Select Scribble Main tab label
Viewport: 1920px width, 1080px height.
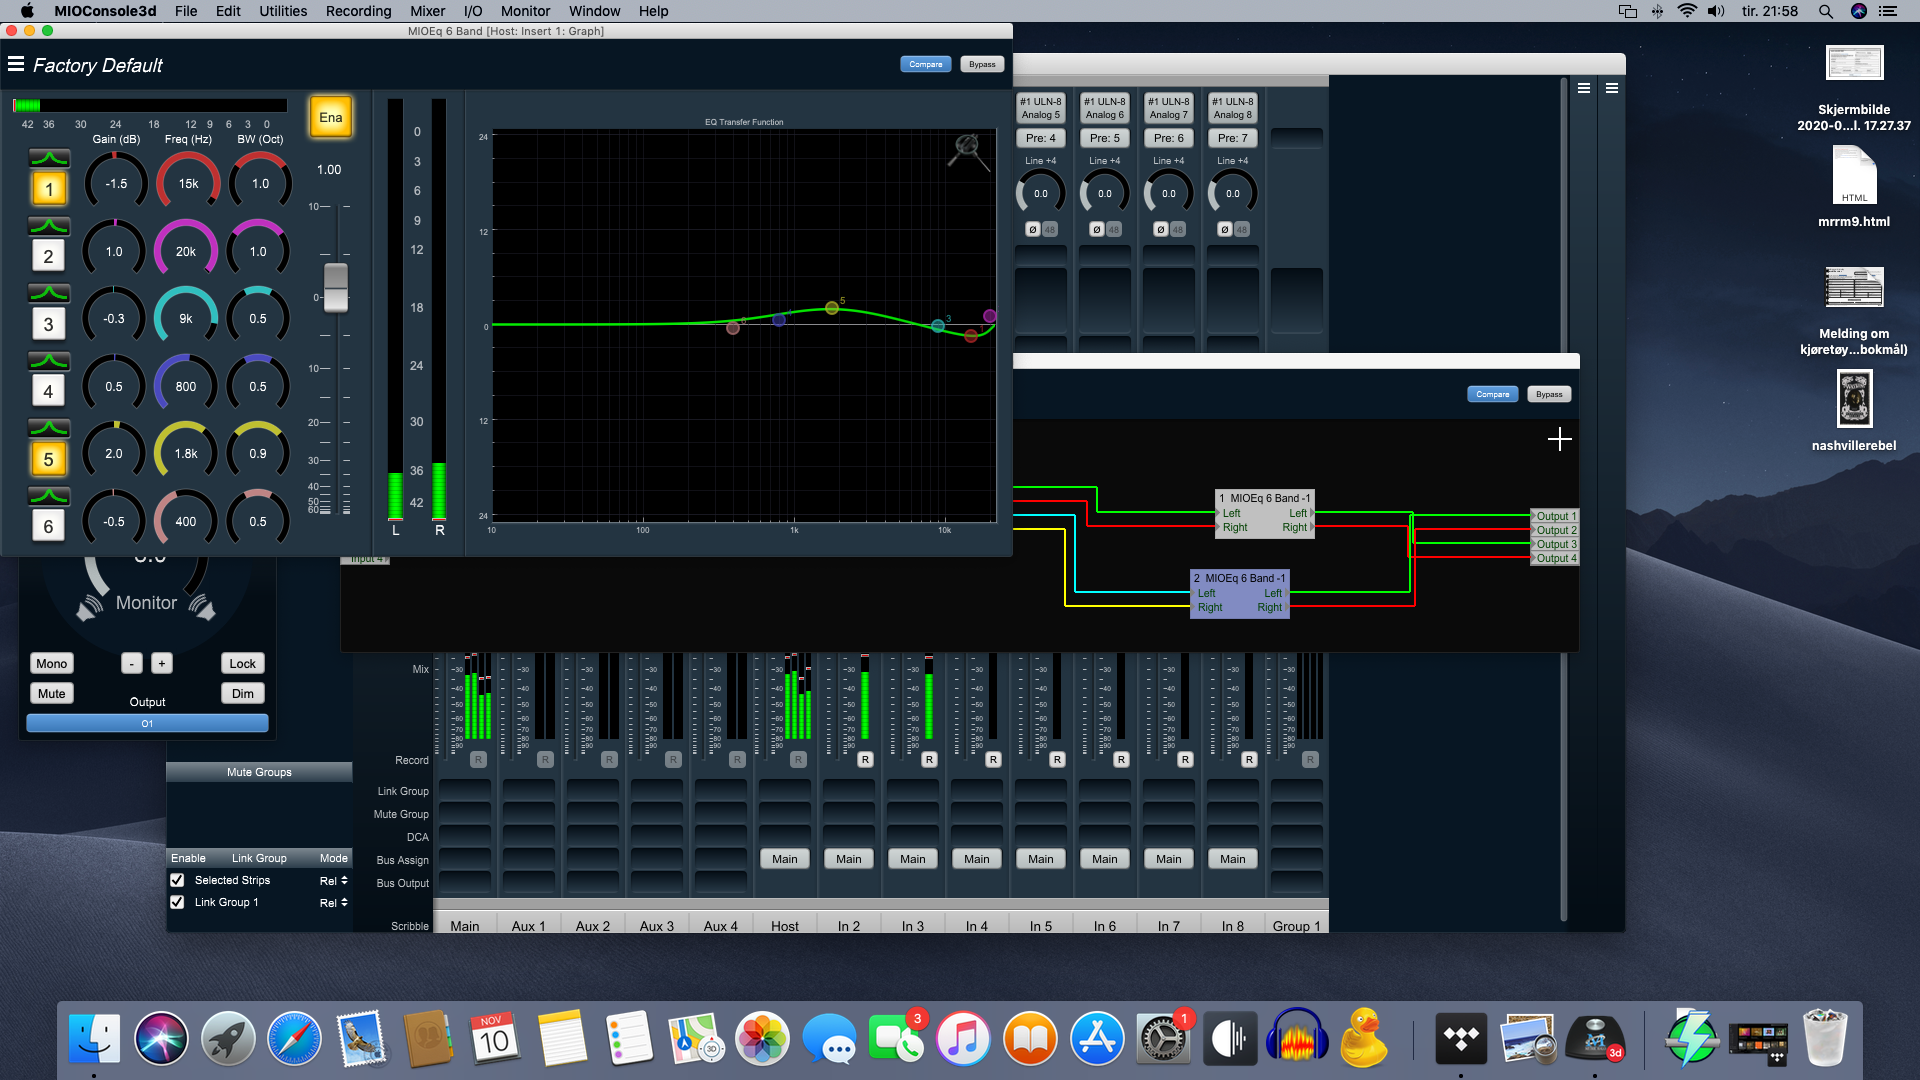[x=464, y=926]
